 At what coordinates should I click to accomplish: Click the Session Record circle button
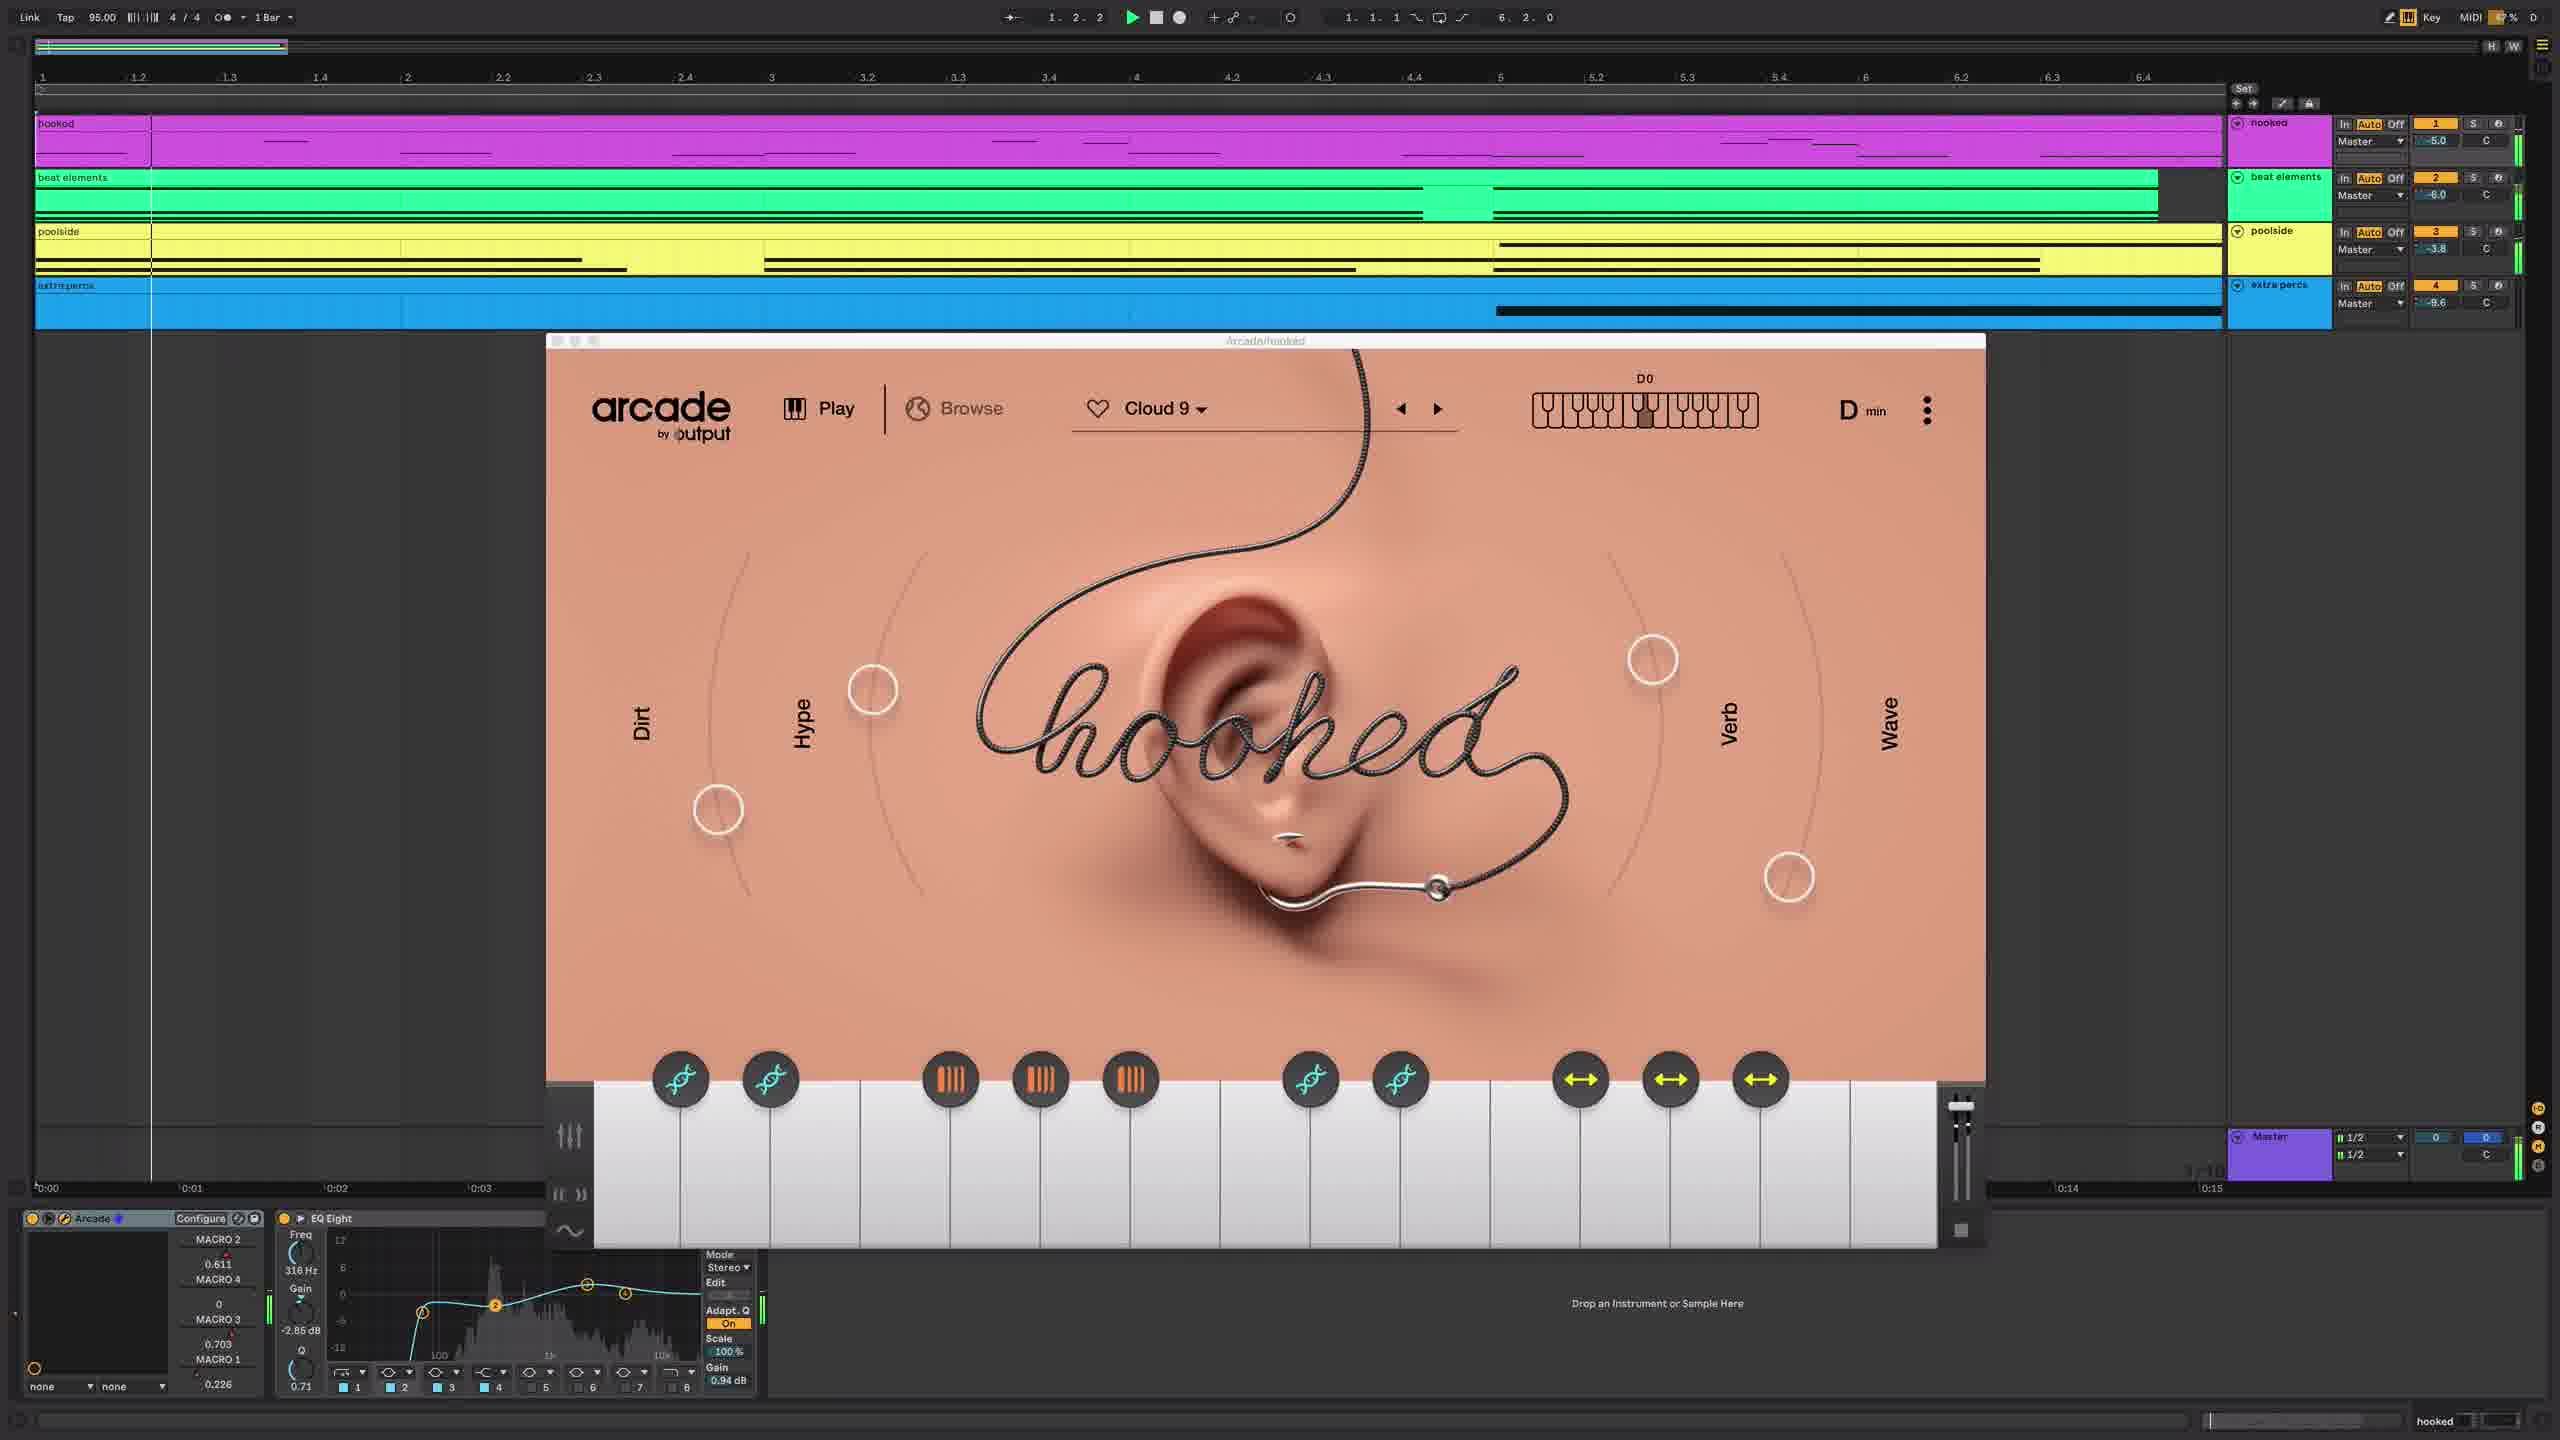[1290, 17]
